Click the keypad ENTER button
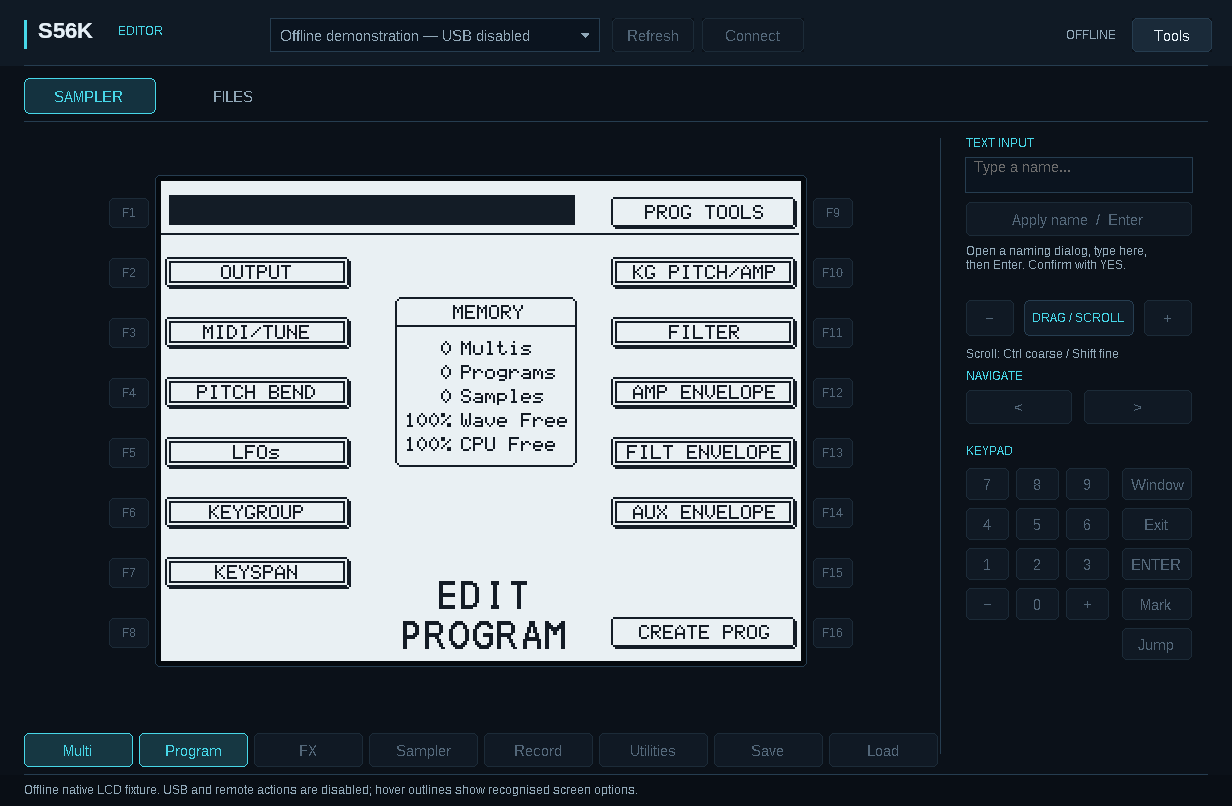The width and height of the screenshot is (1232, 806). pos(1157,564)
